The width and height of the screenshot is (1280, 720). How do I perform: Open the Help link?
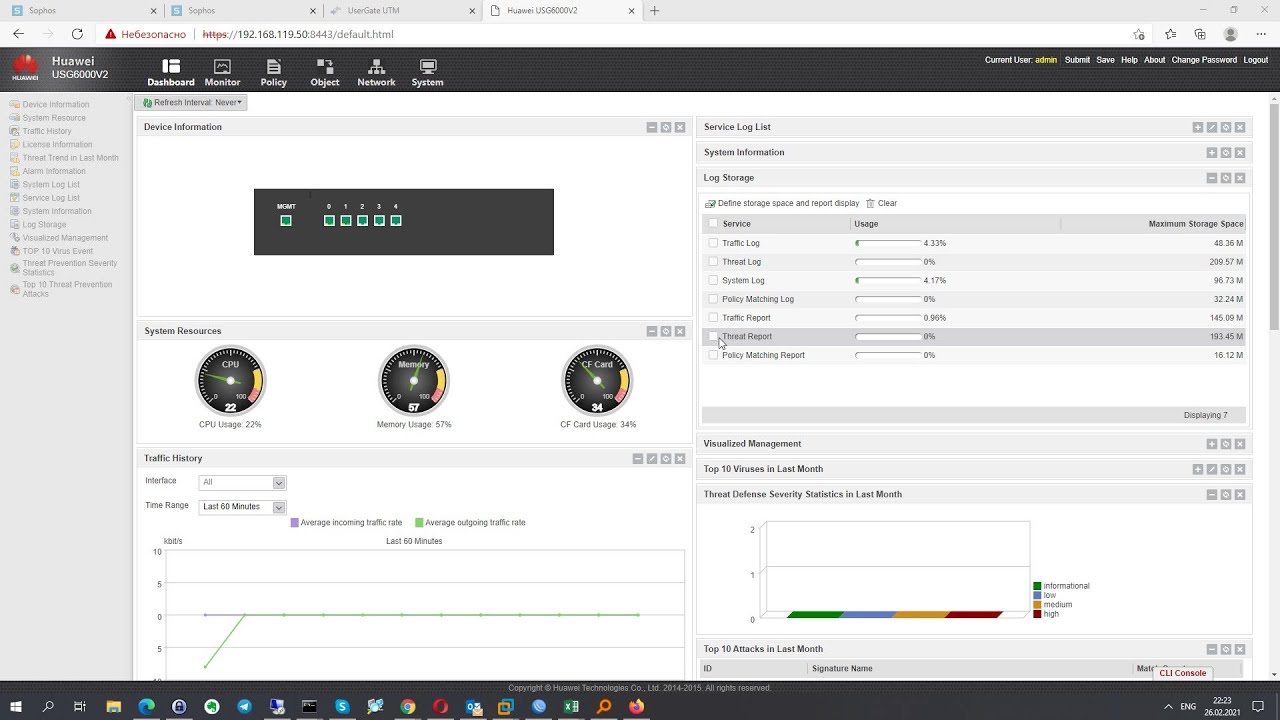pos(1129,60)
